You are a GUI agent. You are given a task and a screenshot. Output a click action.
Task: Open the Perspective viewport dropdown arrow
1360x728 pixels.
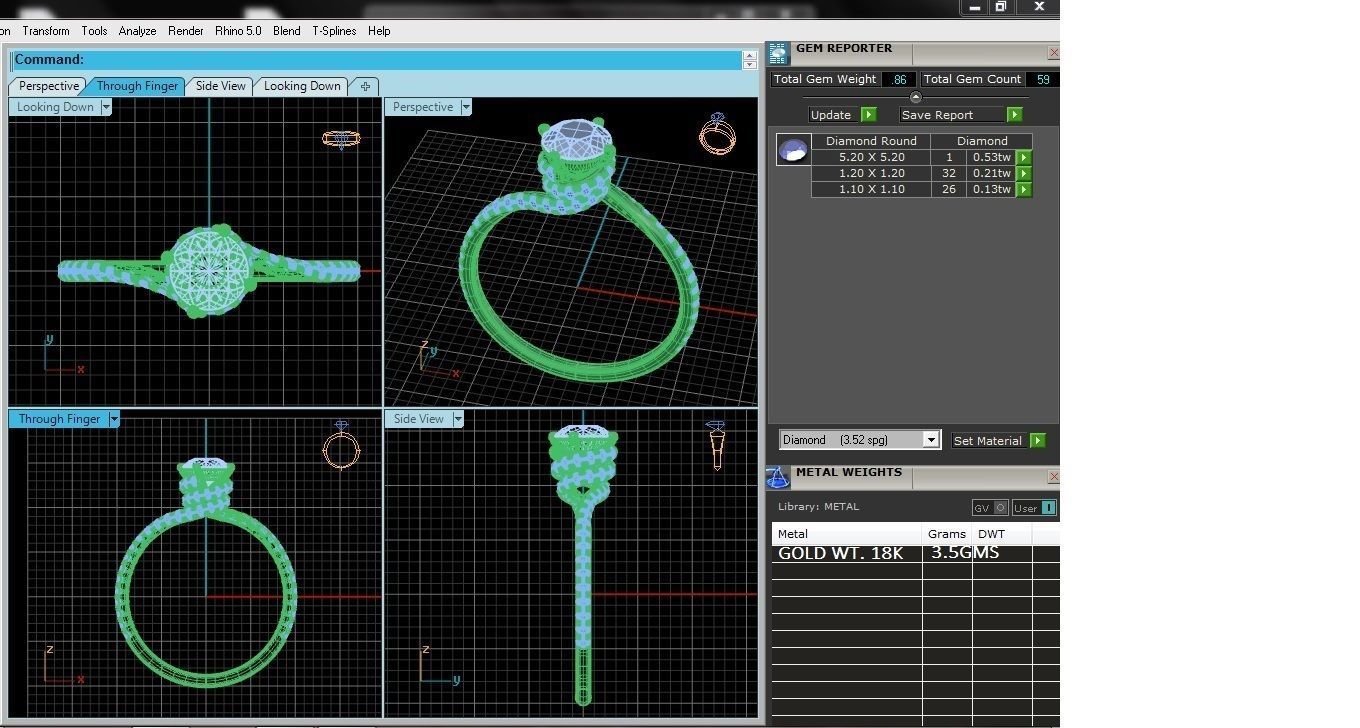(x=465, y=107)
